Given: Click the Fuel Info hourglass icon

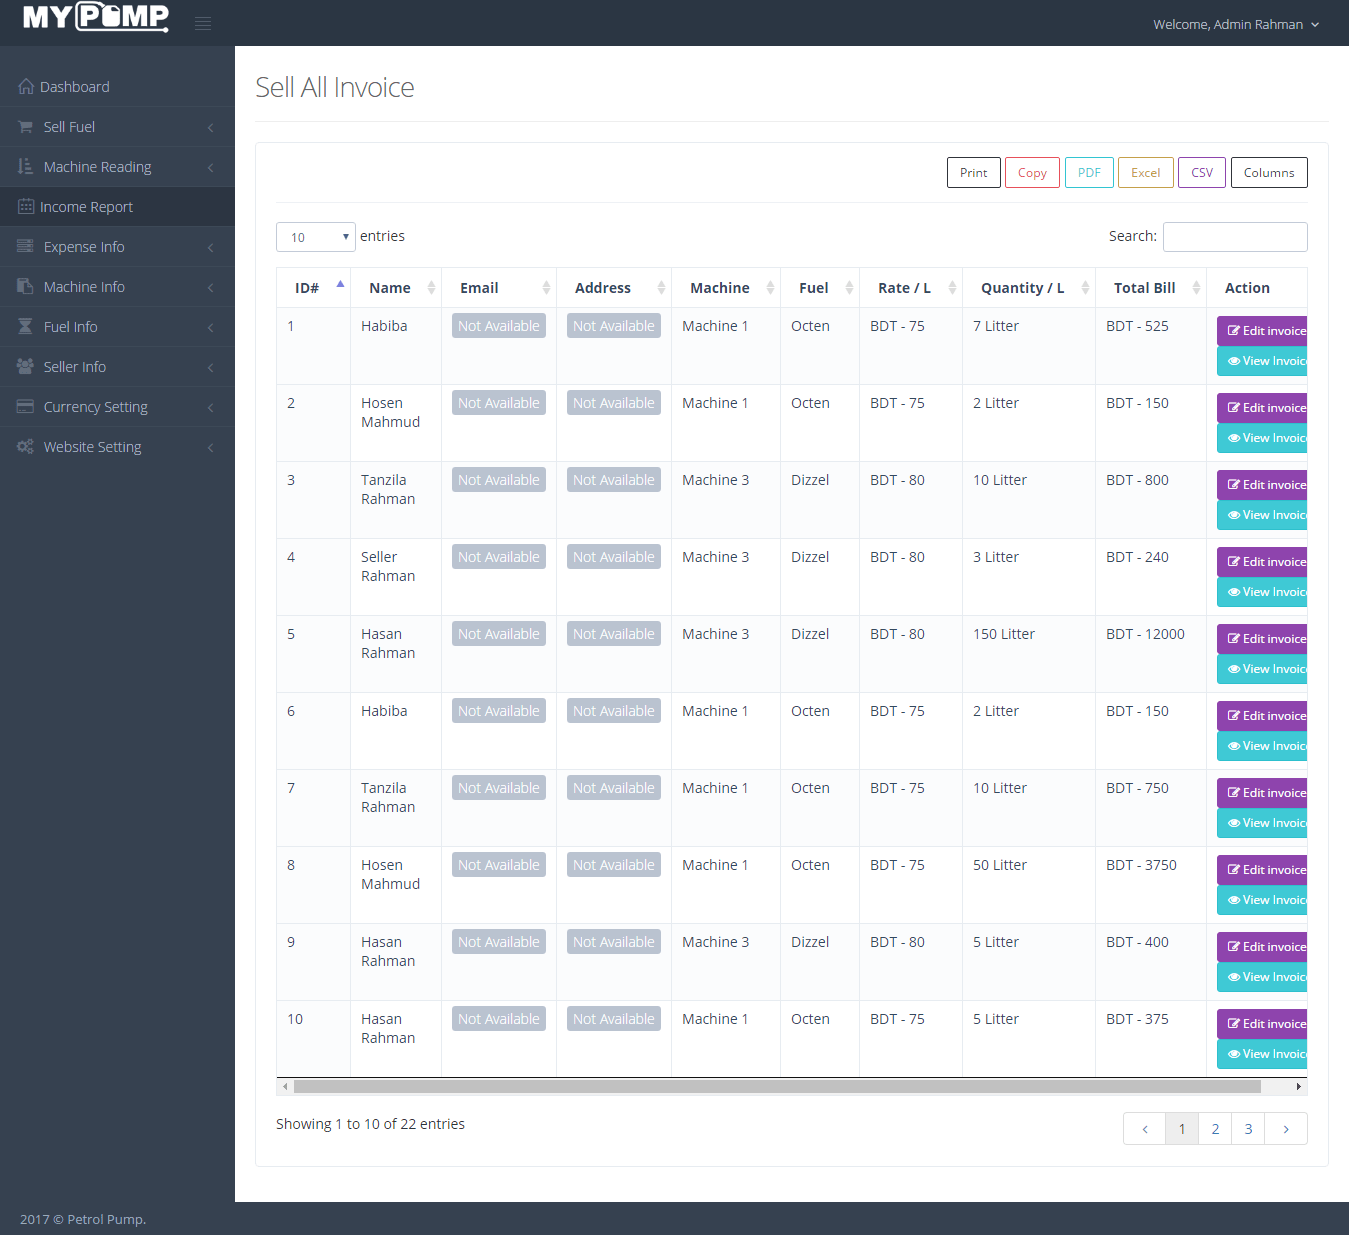Looking at the screenshot, I should pyautogui.click(x=24, y=326).
